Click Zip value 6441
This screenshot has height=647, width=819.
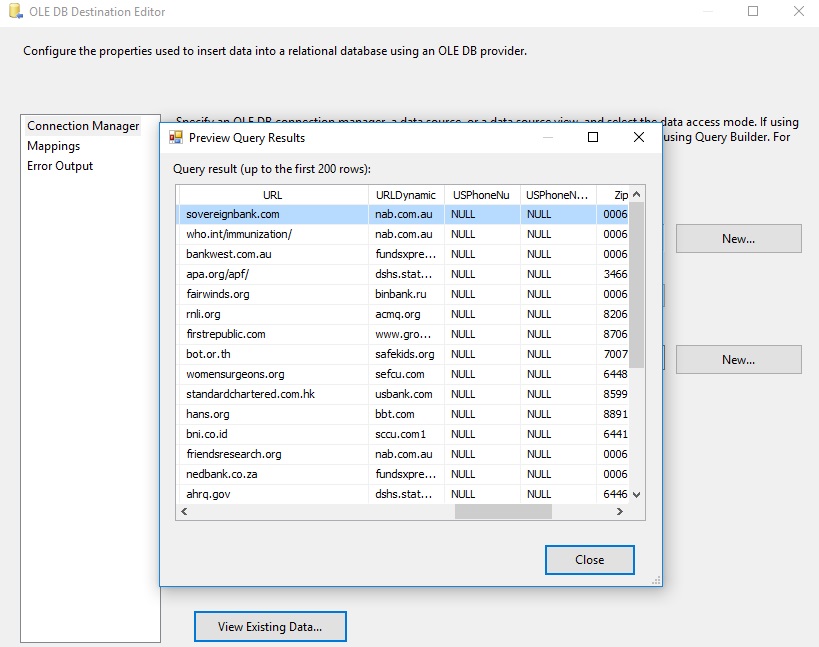[x=613, y=434]
